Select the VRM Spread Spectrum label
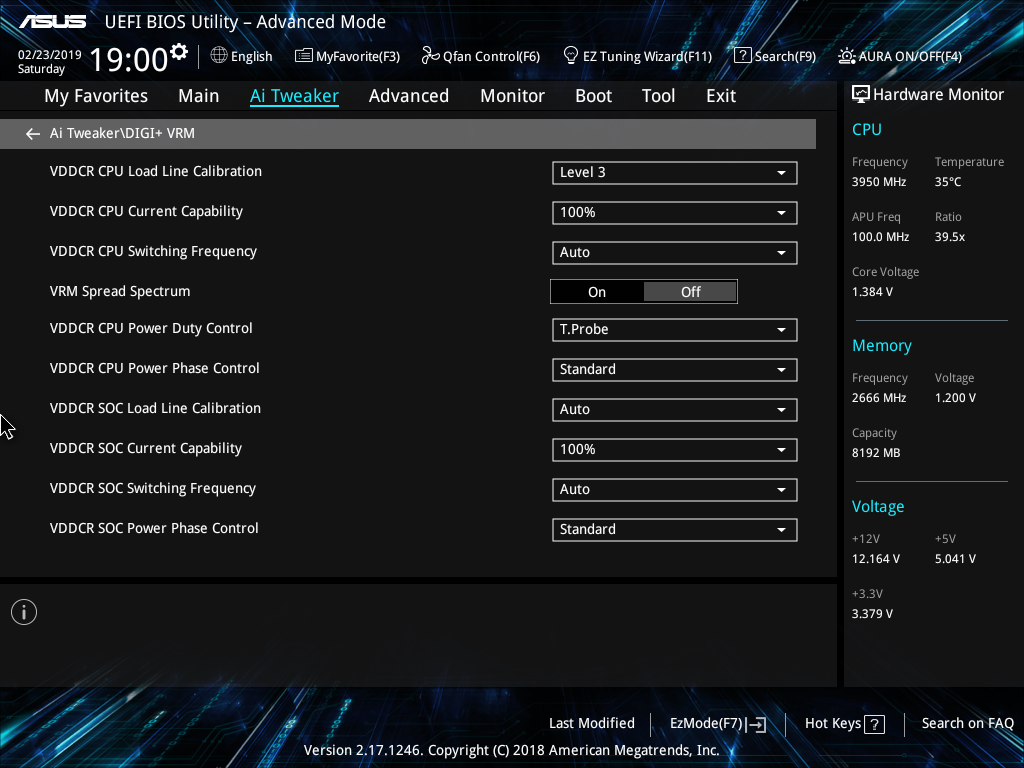 [120, 291]
